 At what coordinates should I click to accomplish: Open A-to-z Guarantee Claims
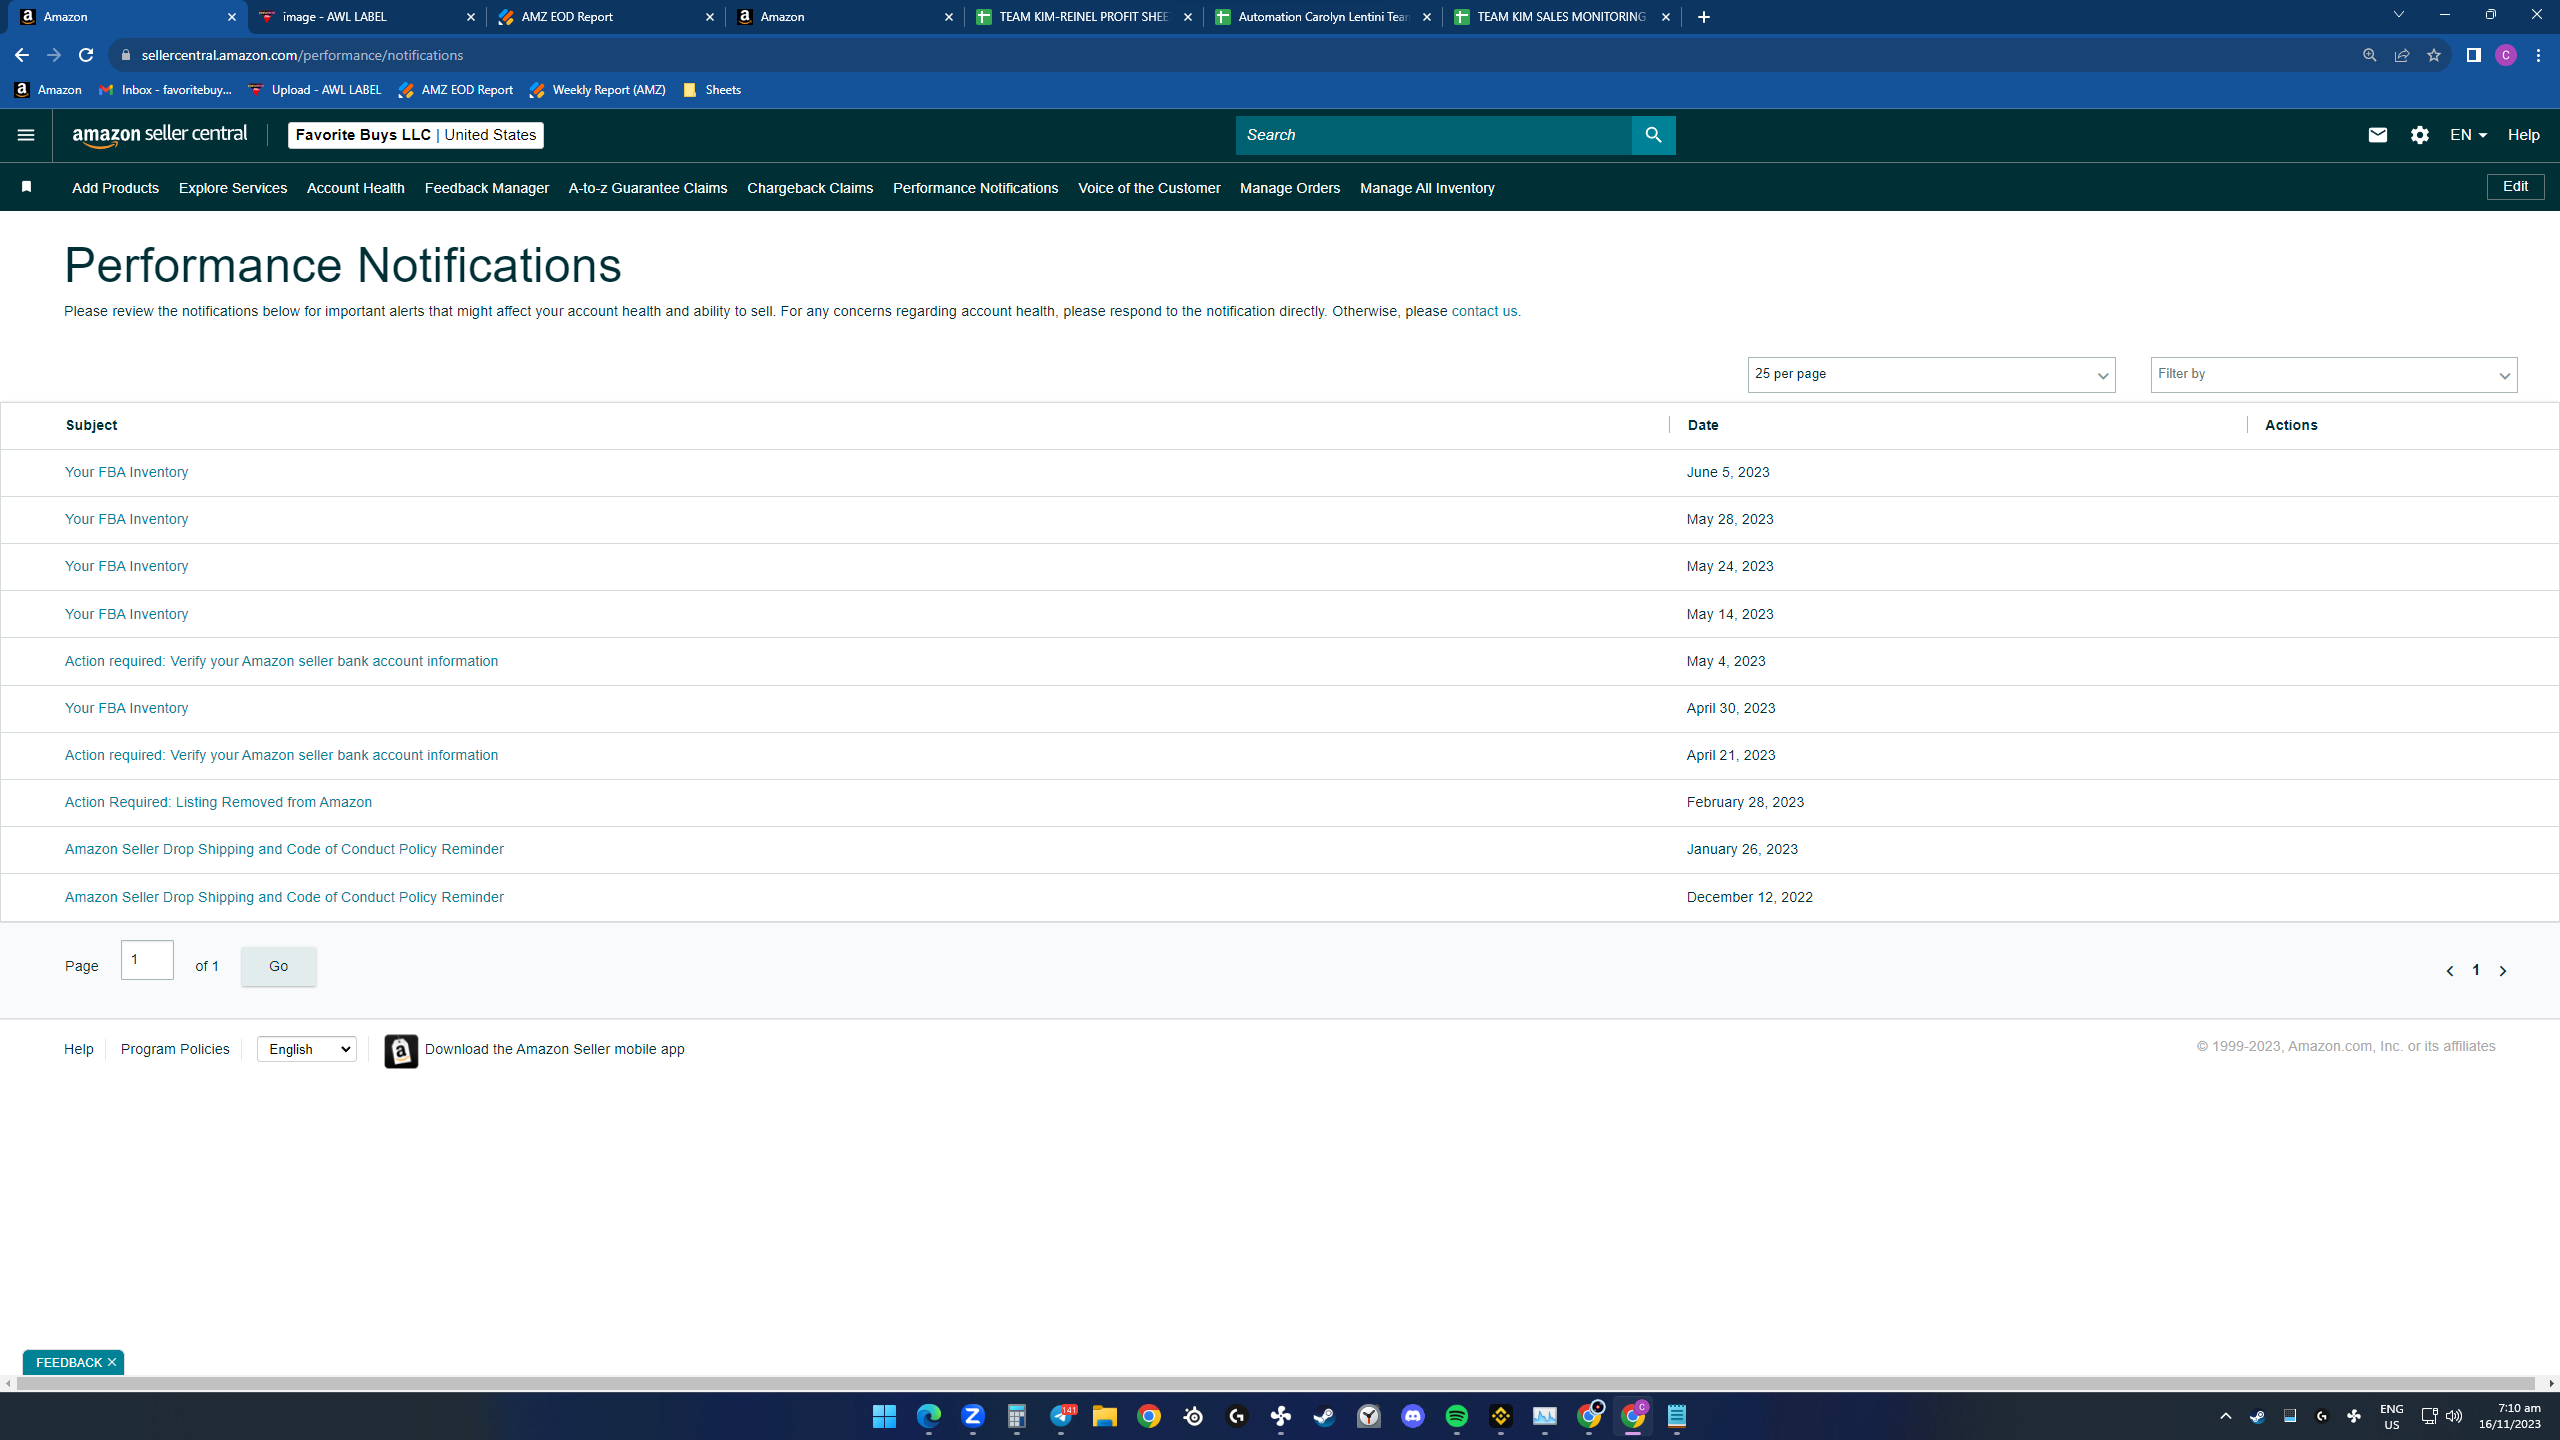648,188
